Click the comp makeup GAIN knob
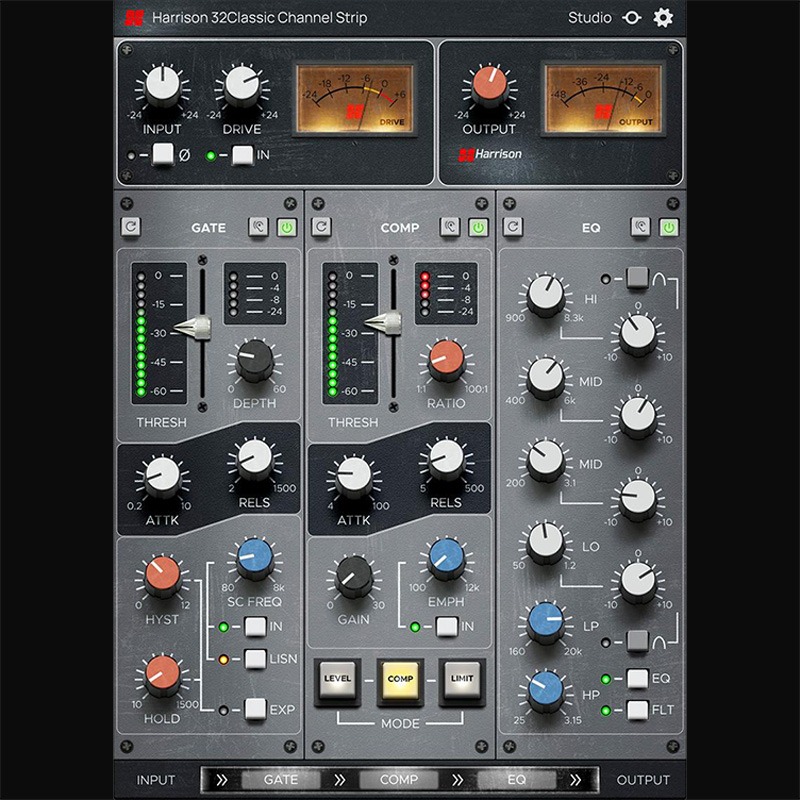The image size is (800, 800). coord(354,575)
